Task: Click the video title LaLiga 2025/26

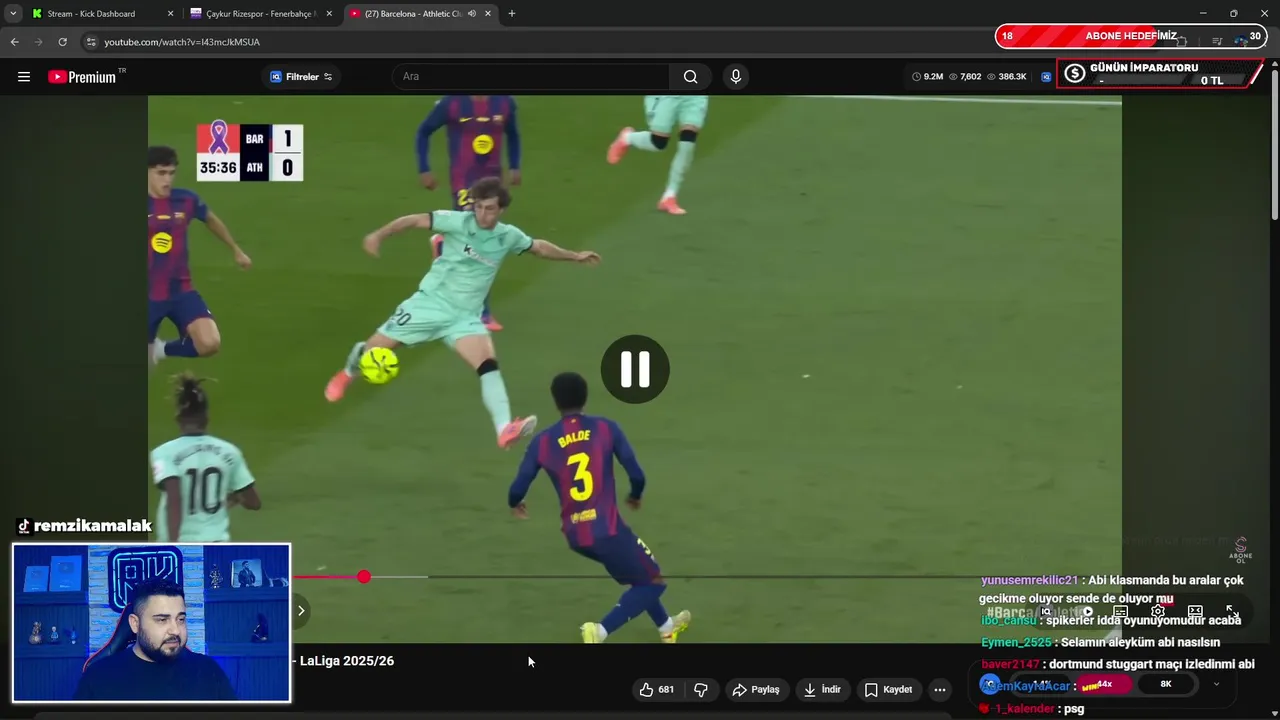Action: click(x=346, y=661)
